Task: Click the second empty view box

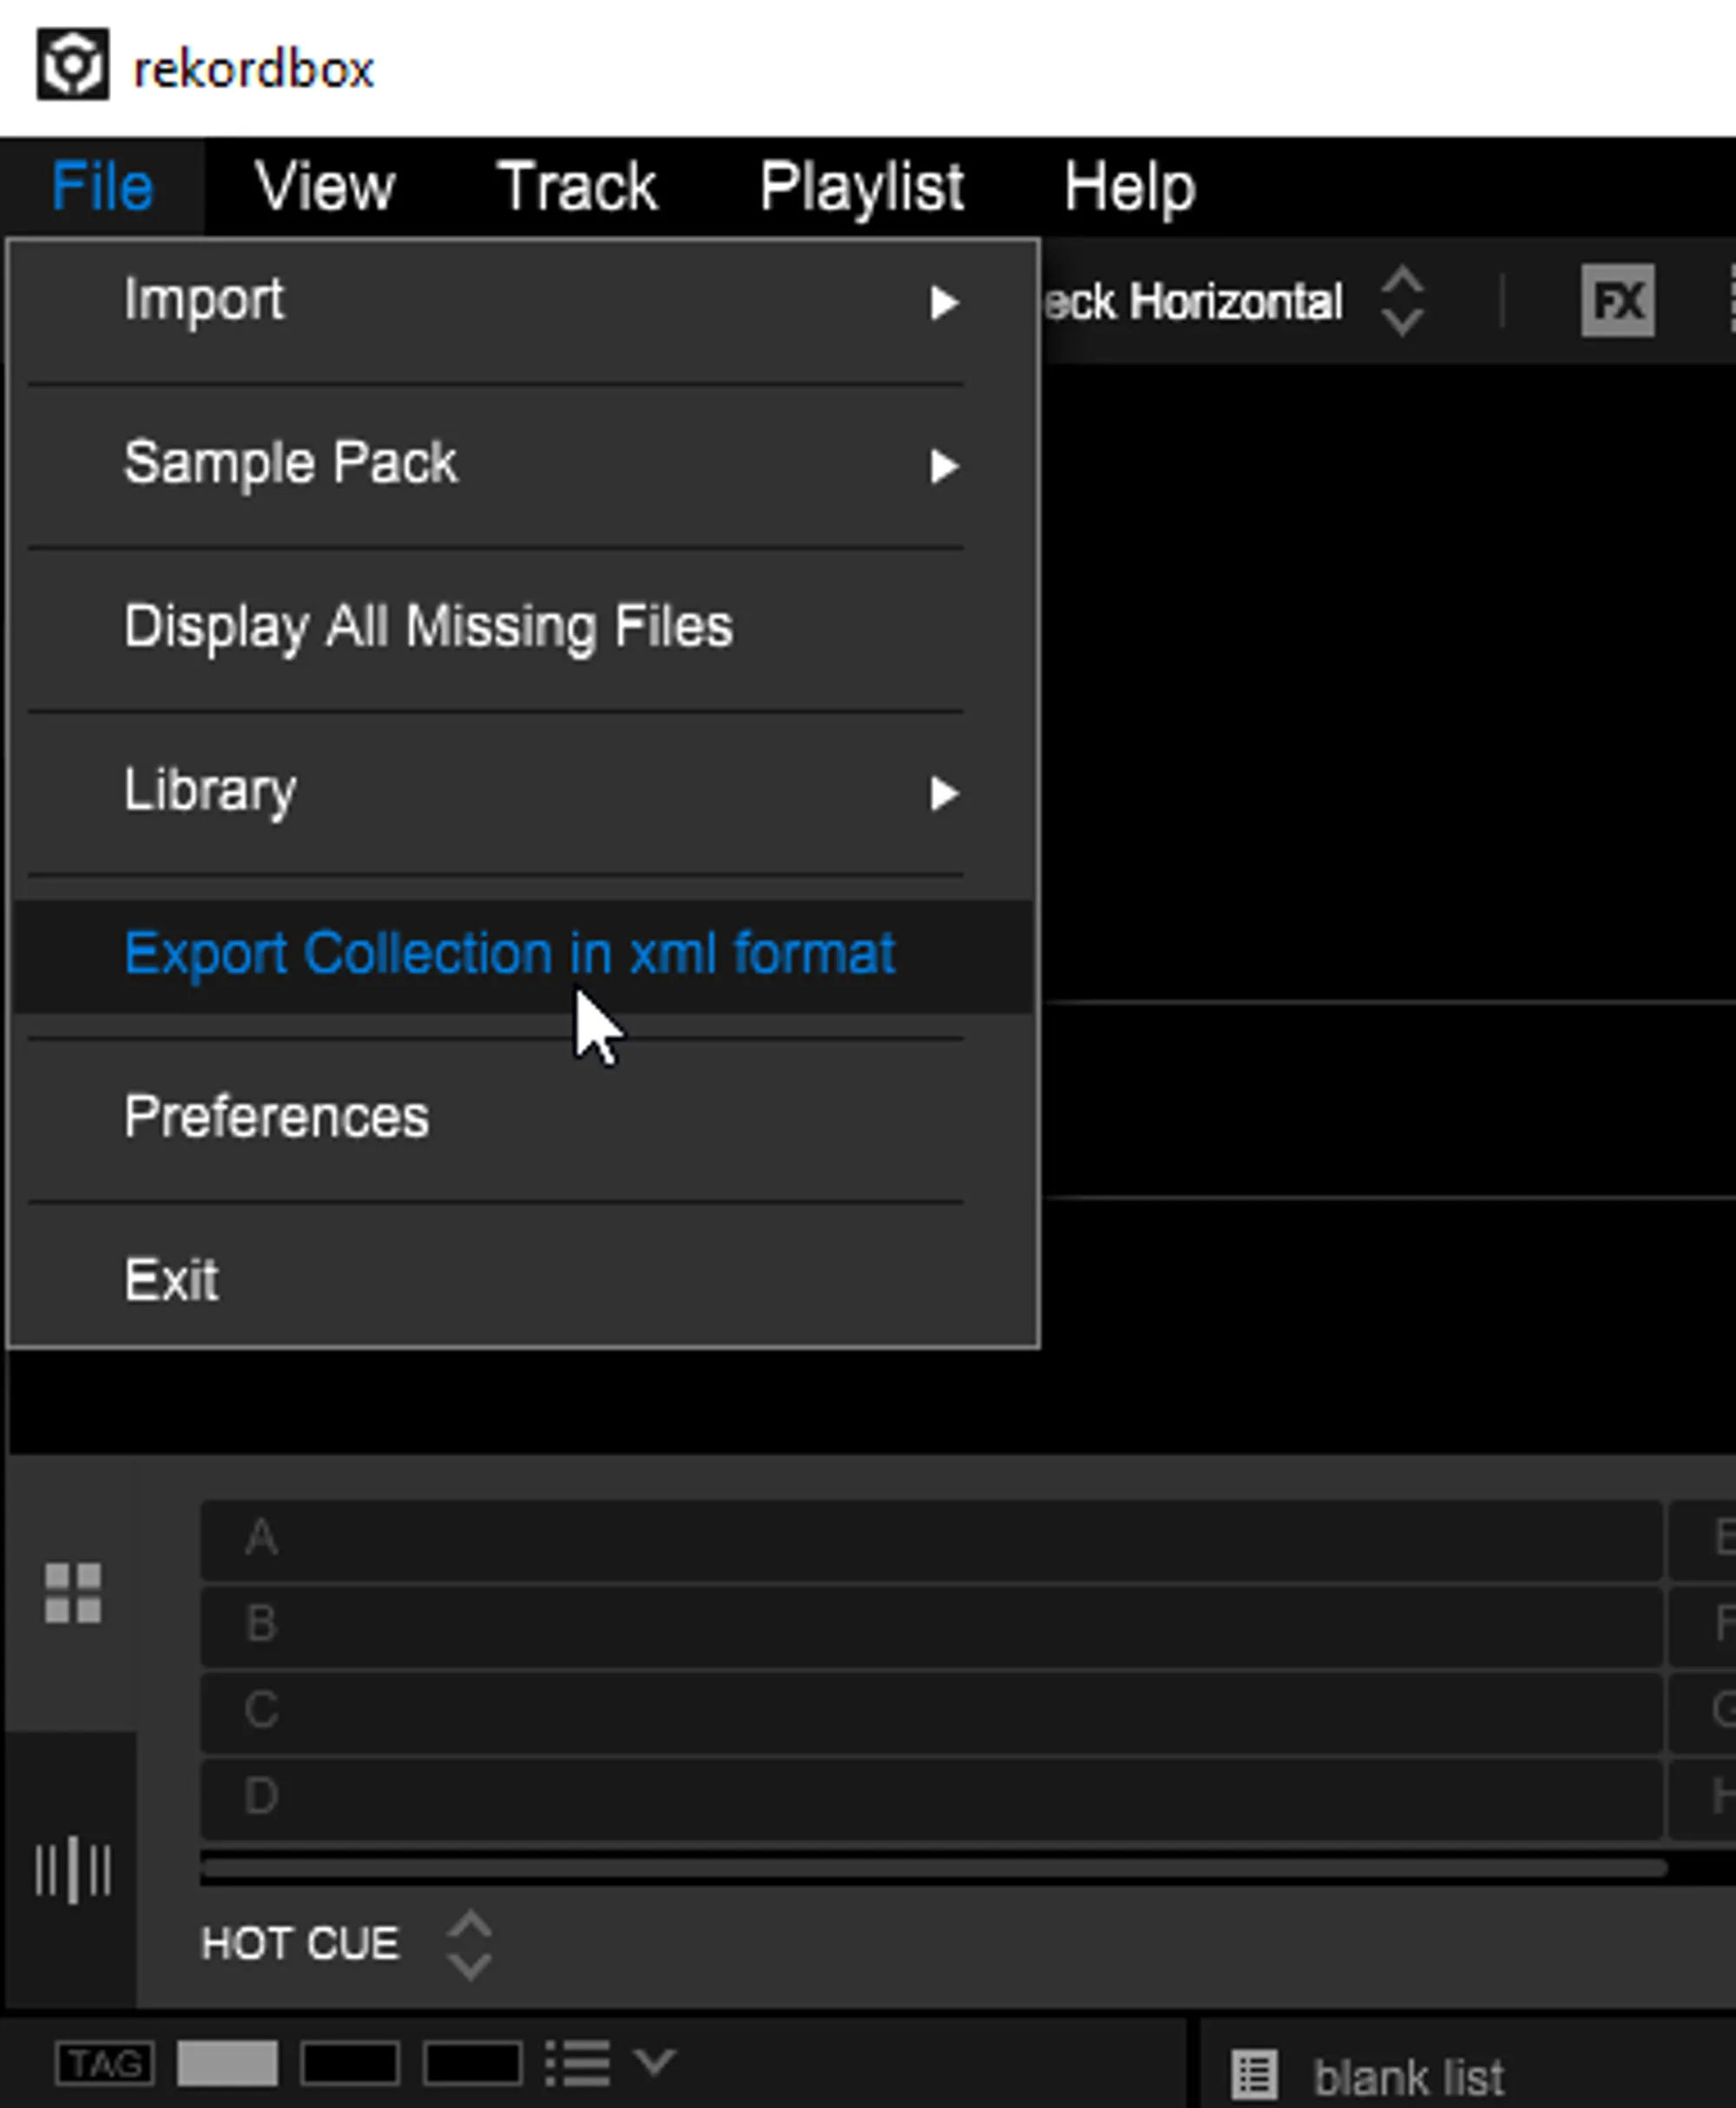Action: pyautogui.click(x=350, y=2063)
